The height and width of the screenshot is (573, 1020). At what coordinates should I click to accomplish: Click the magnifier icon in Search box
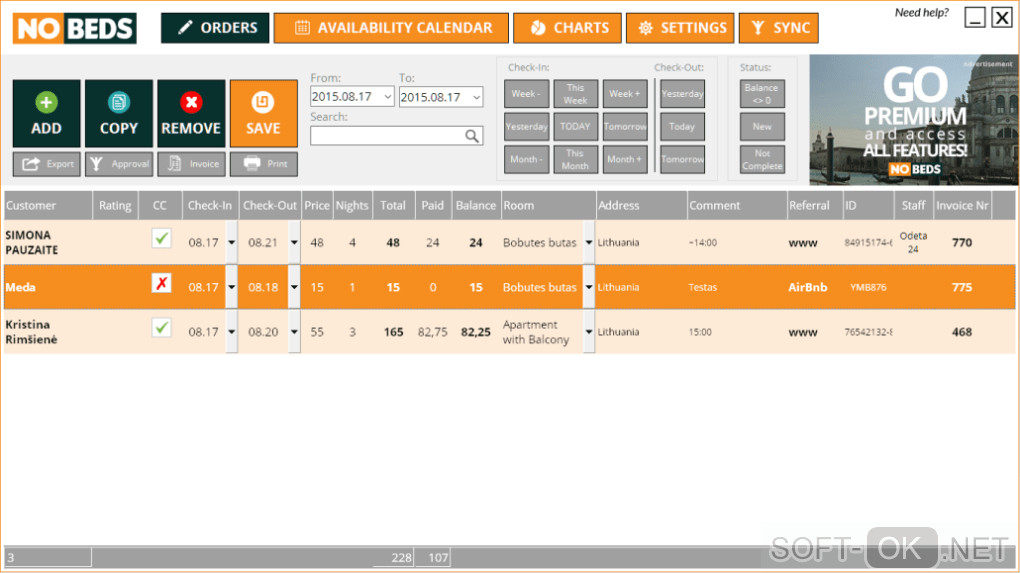point(472,136)
